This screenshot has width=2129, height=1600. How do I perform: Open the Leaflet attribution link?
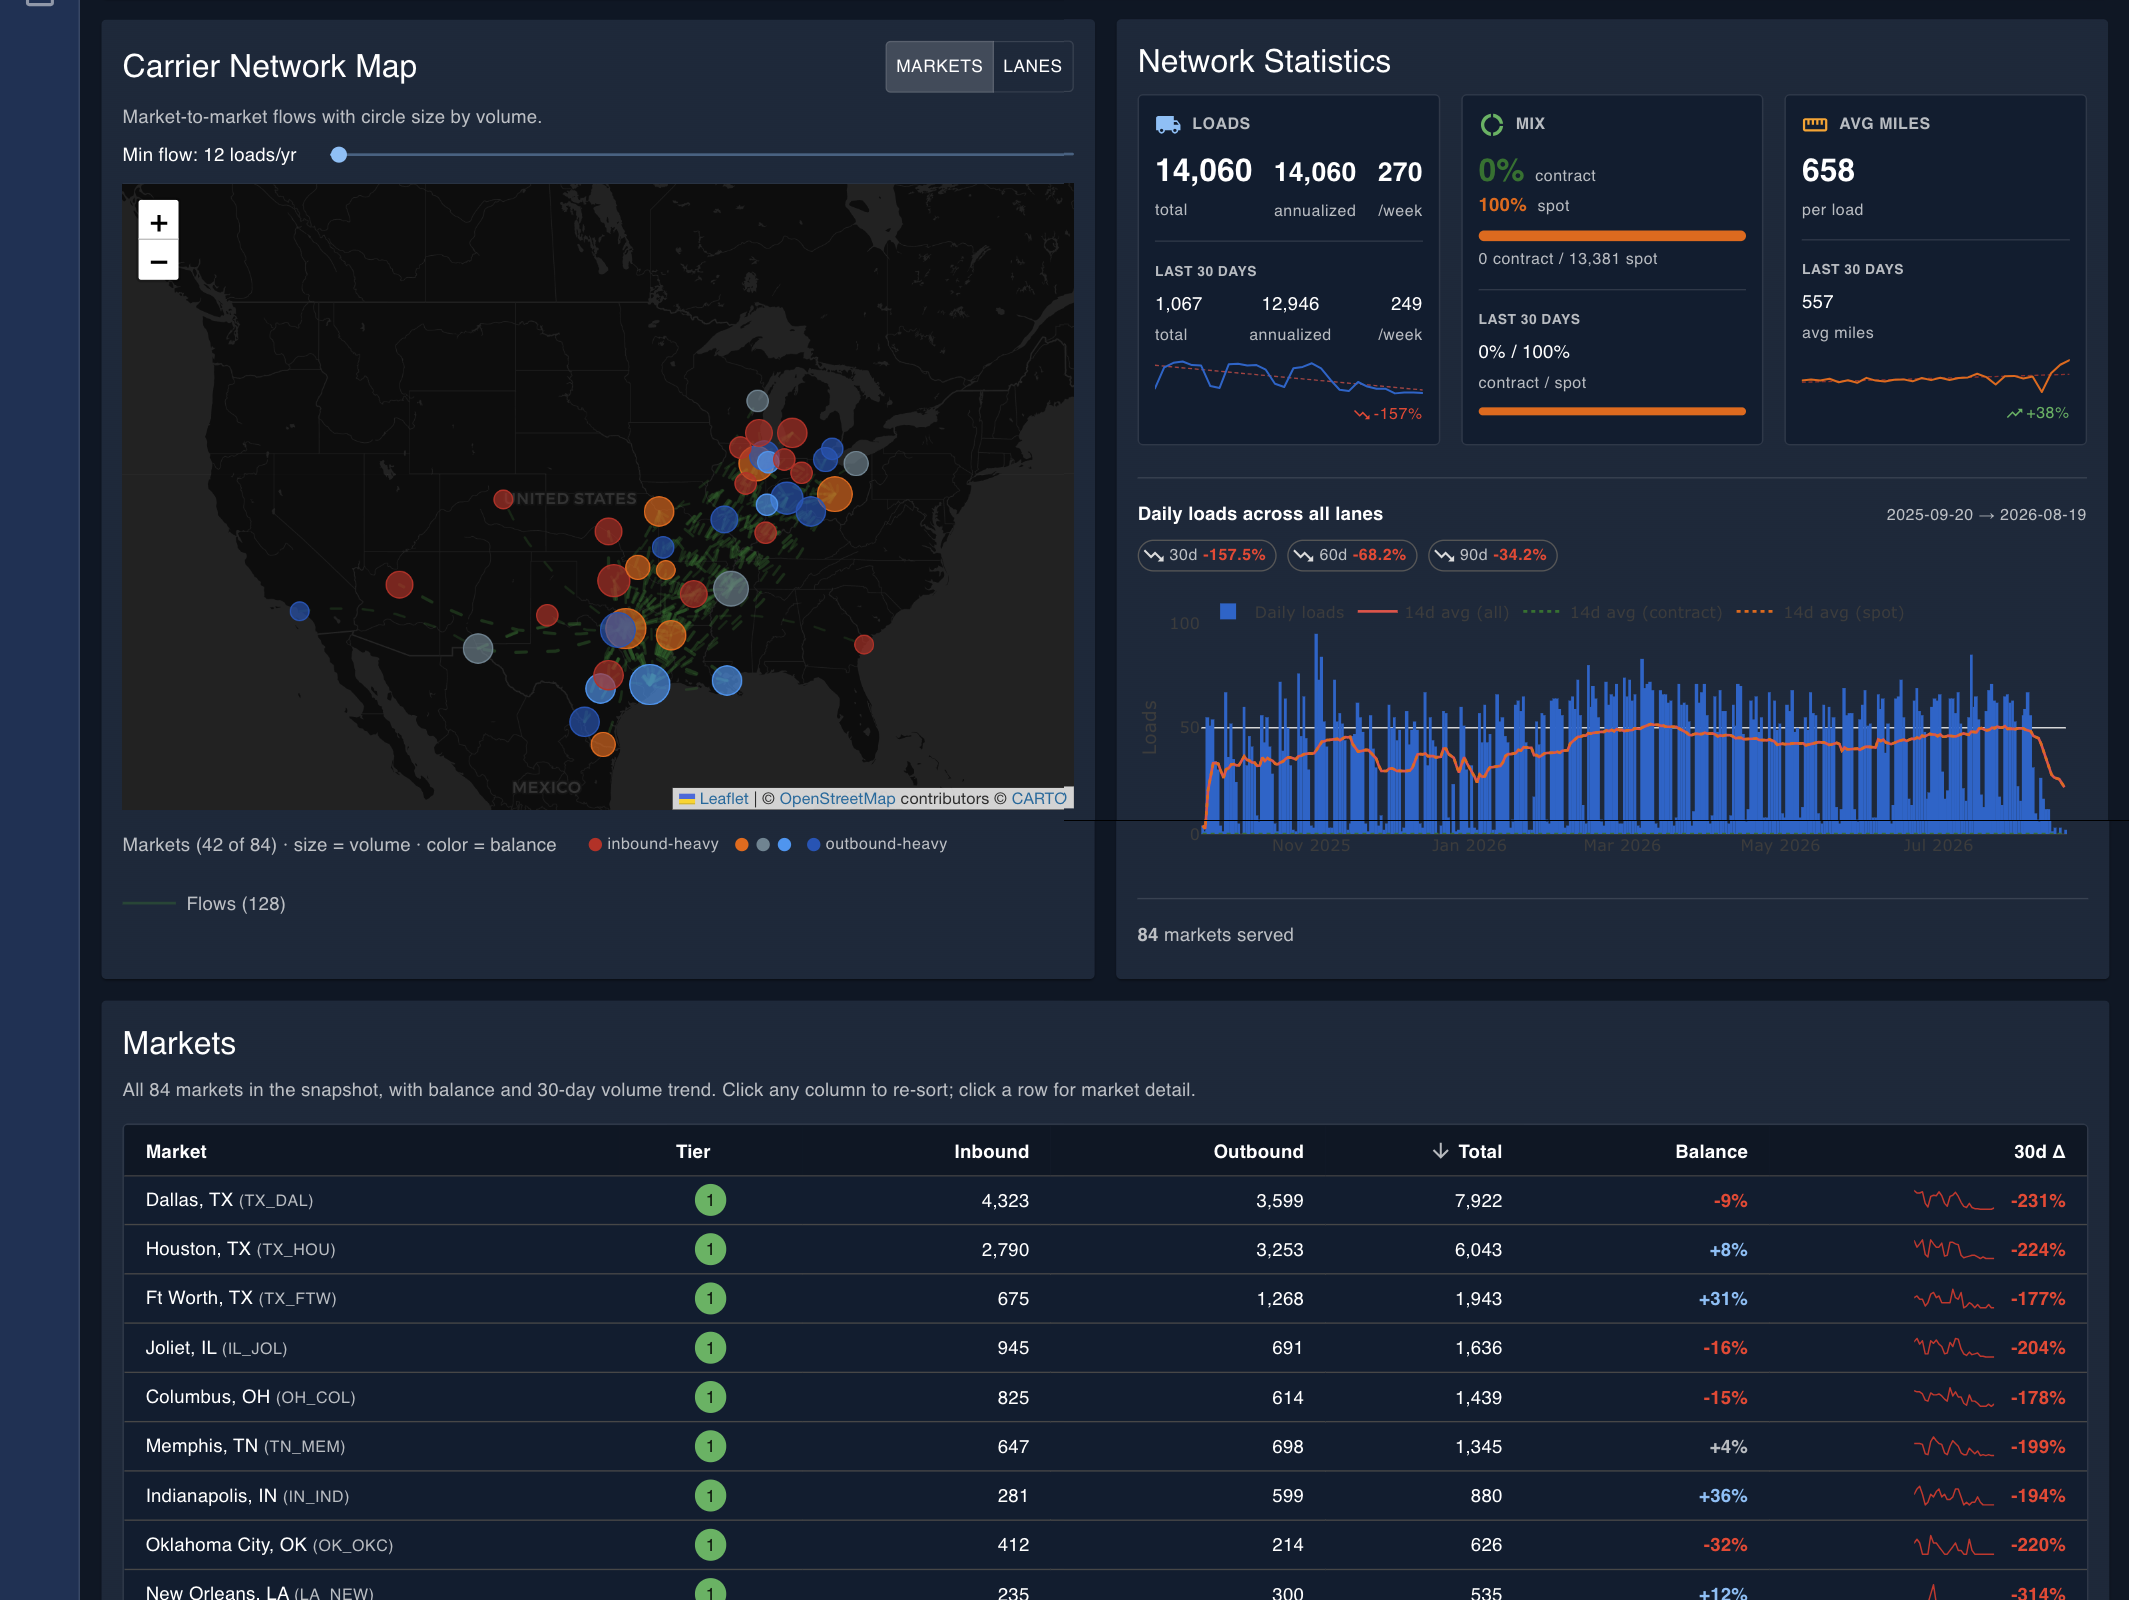click(x=723, y=798)
